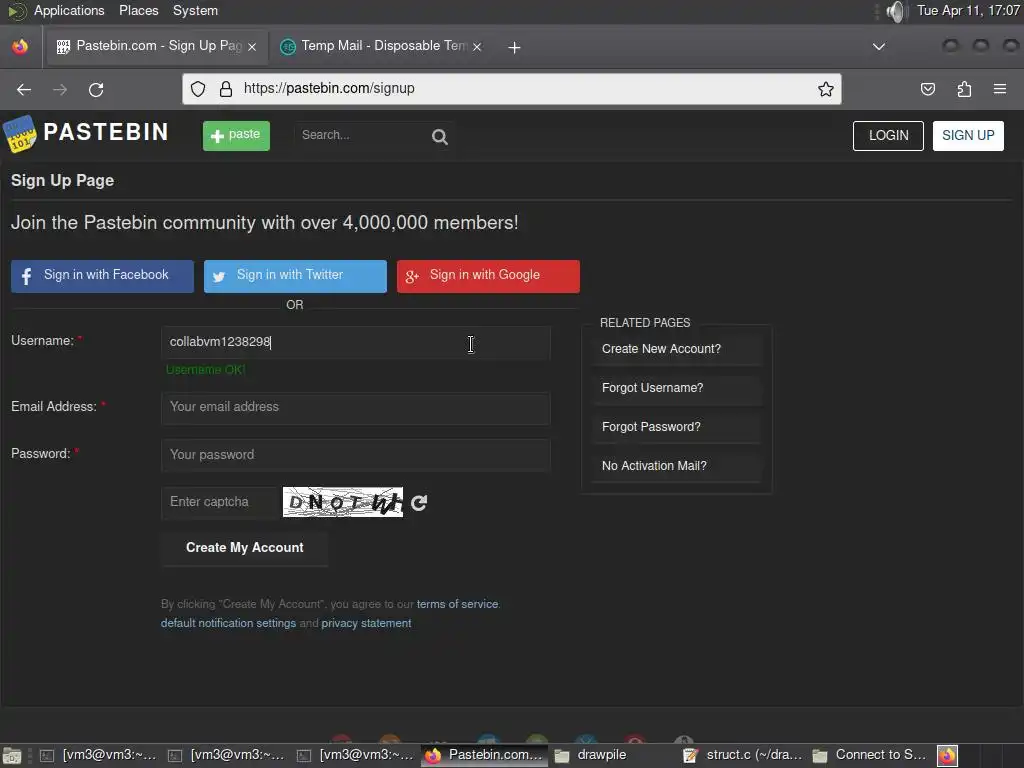Open a new browser tab
The image size is (1024, 768).
pyautogui.click(x=514, y=47)
